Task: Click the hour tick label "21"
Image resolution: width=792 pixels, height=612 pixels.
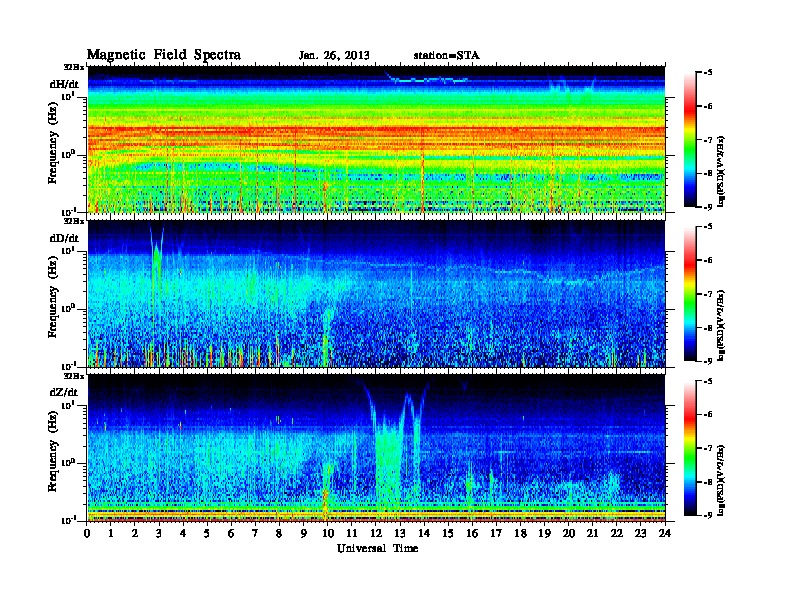Action: pyautogui.click(x=592, y=534)
